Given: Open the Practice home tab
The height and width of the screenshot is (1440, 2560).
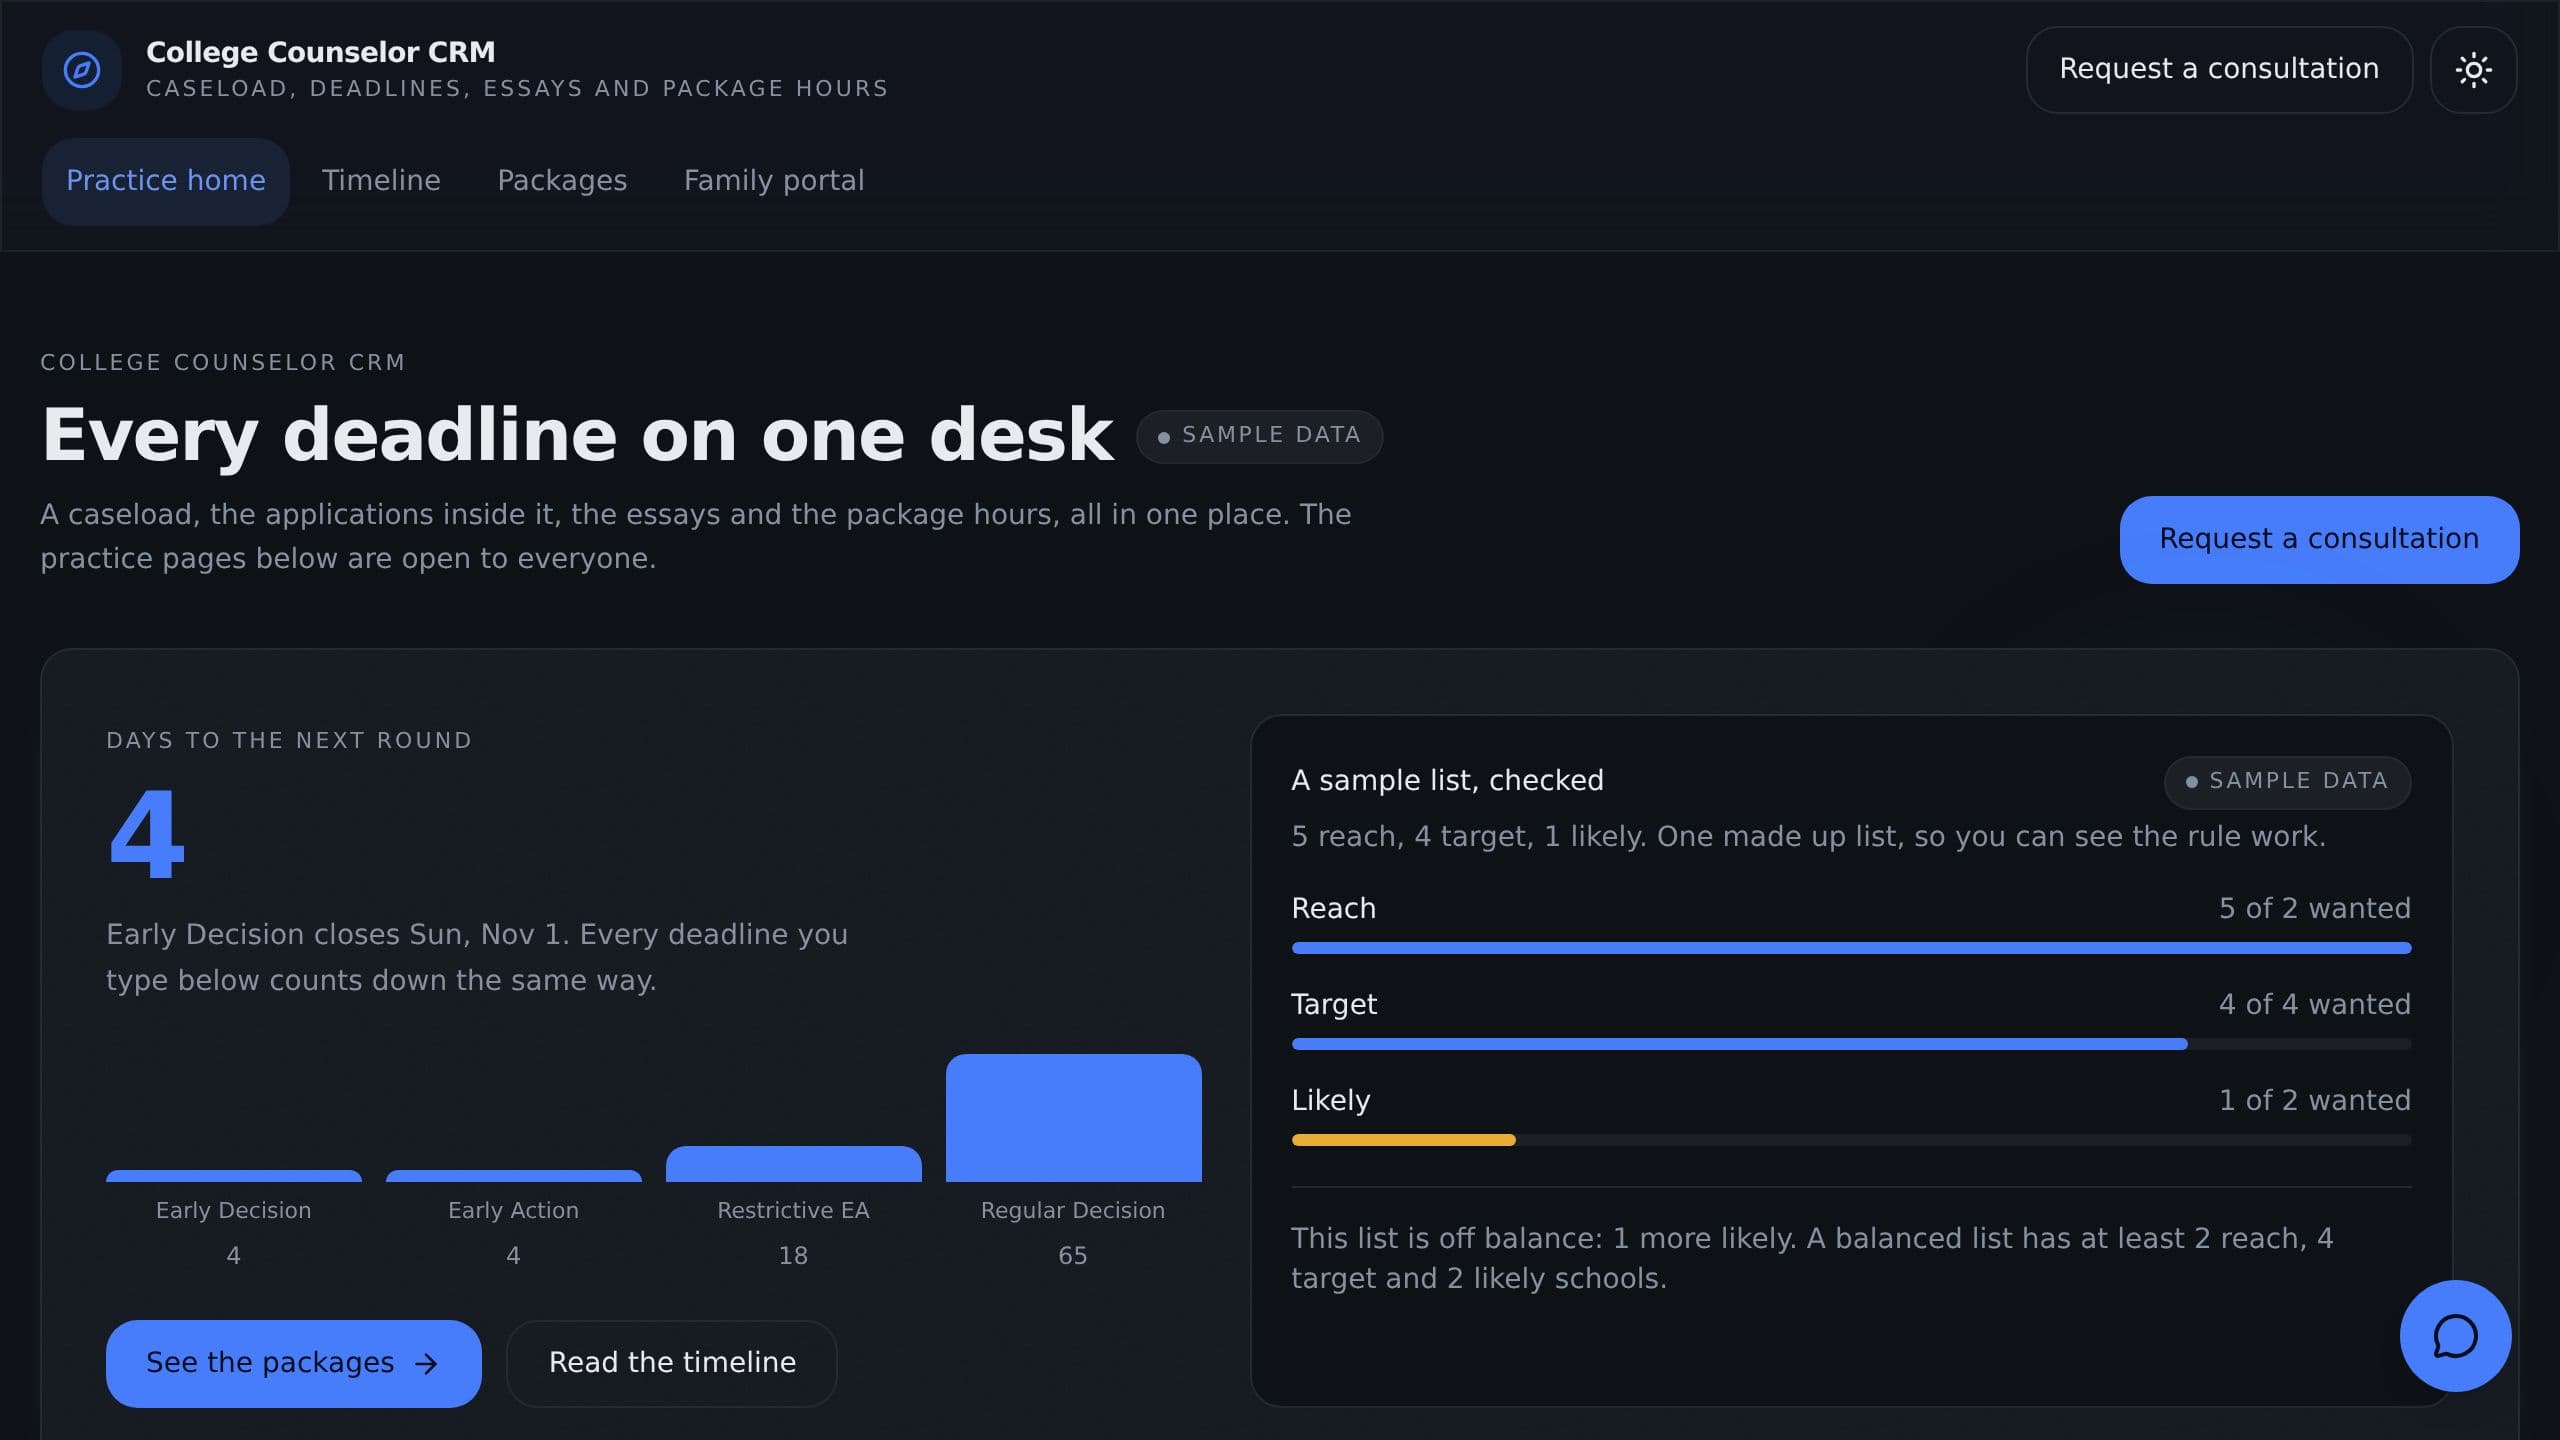Looking at the screenshot, I should point(166,181).
